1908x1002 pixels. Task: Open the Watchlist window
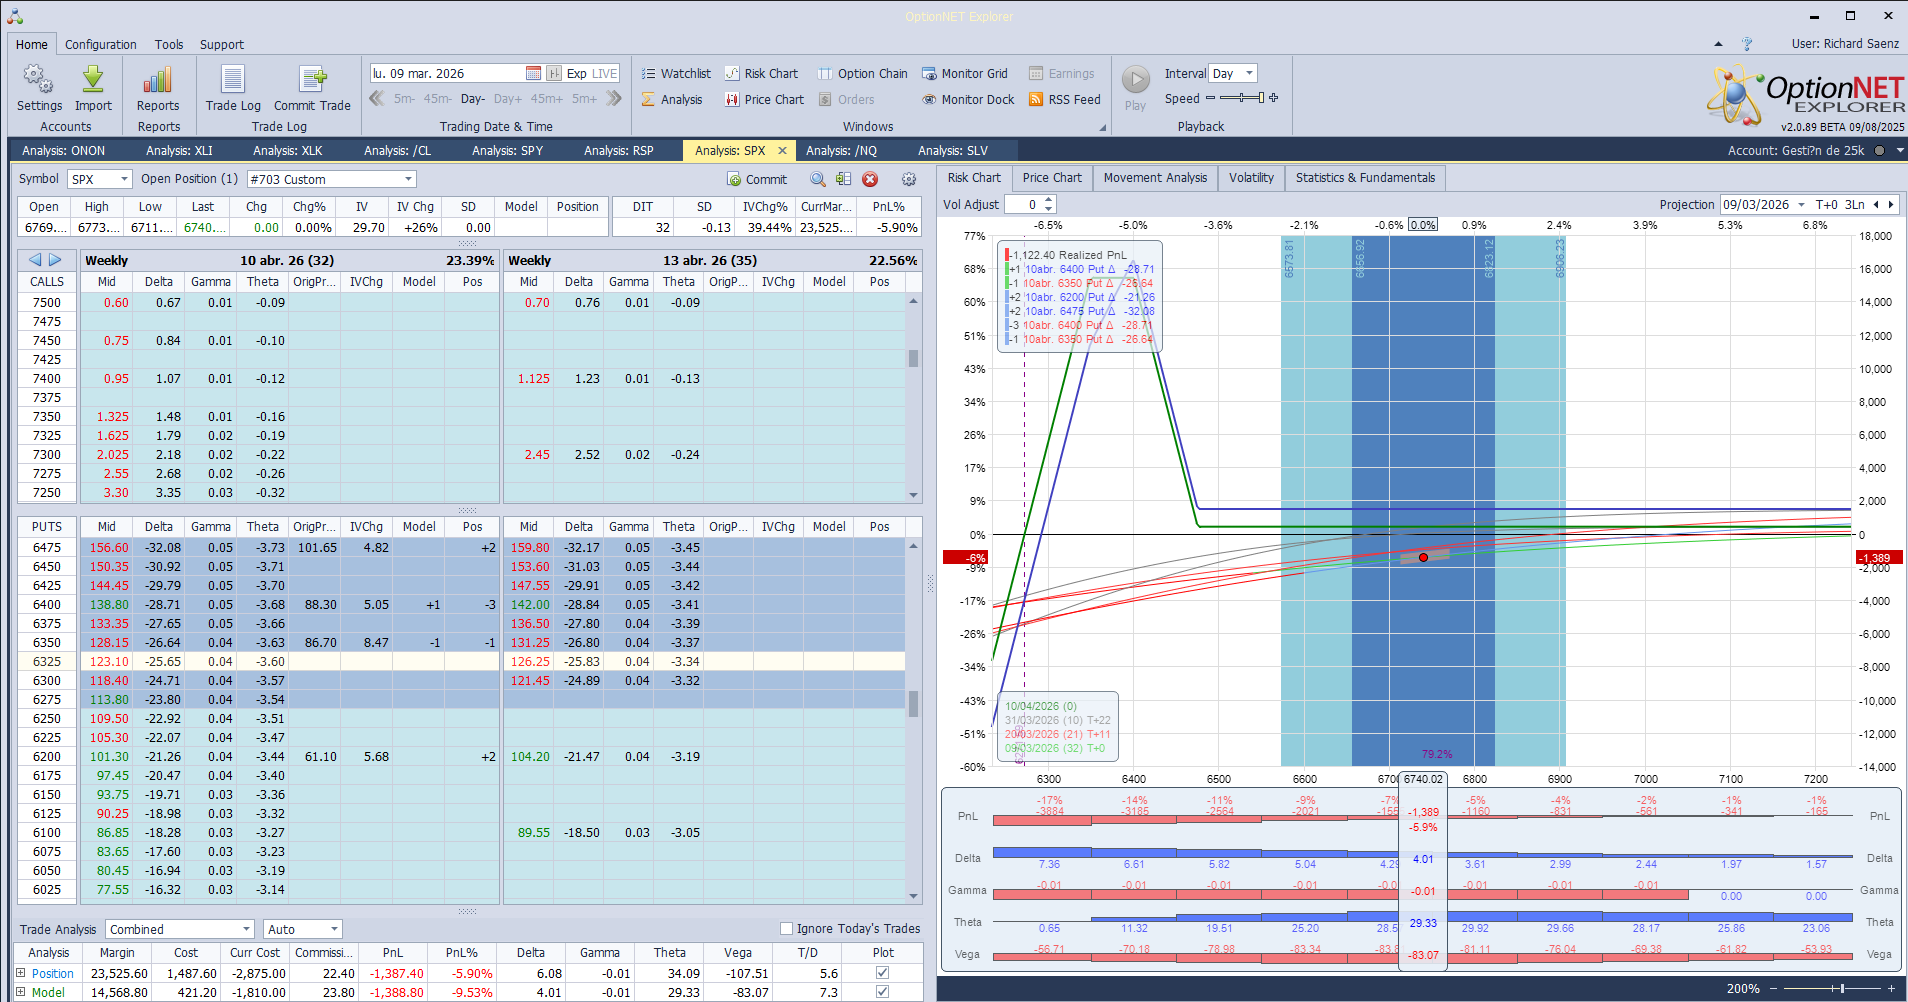[676, 73]
